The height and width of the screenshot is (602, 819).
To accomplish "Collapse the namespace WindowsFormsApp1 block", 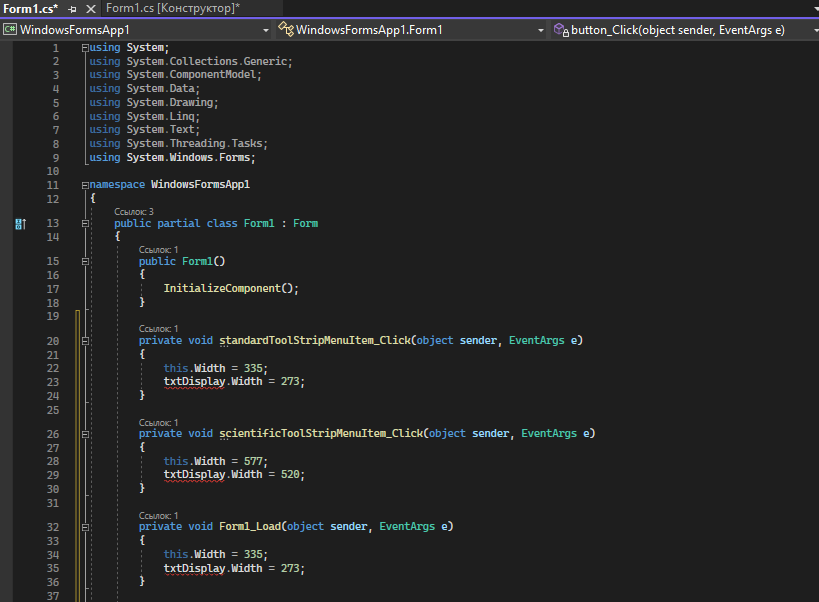I will tap(86, 185).
